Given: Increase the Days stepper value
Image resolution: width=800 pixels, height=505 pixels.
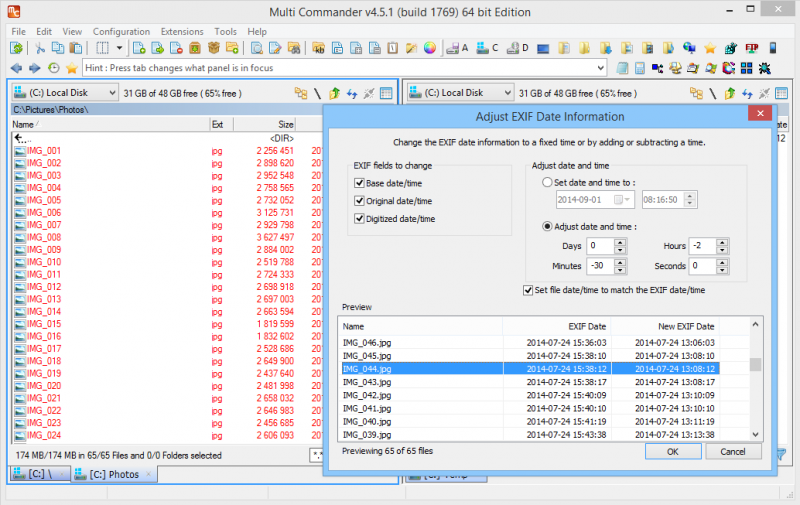Looking at the screenshot, I should click(x=620, y=243).
